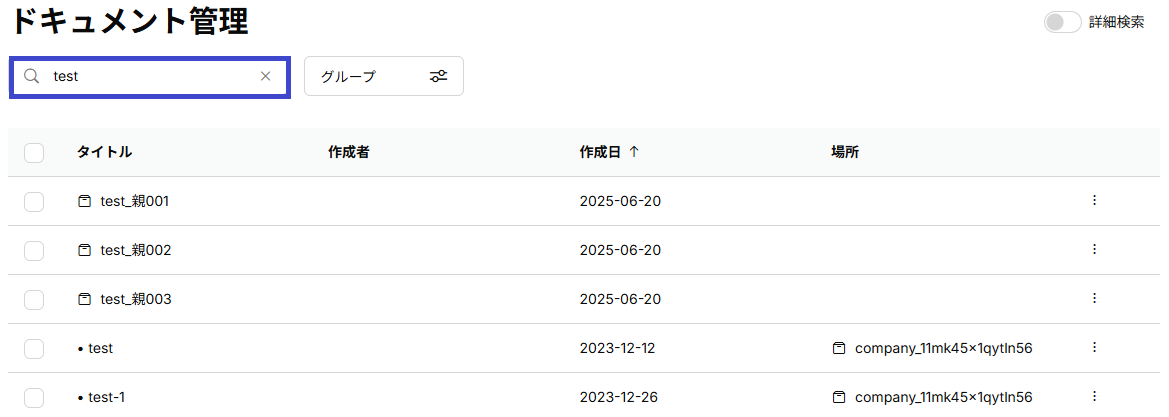Open the three-dot menu for test_親003
This screenshot has height=417, width=1169.
point(1094,298)
